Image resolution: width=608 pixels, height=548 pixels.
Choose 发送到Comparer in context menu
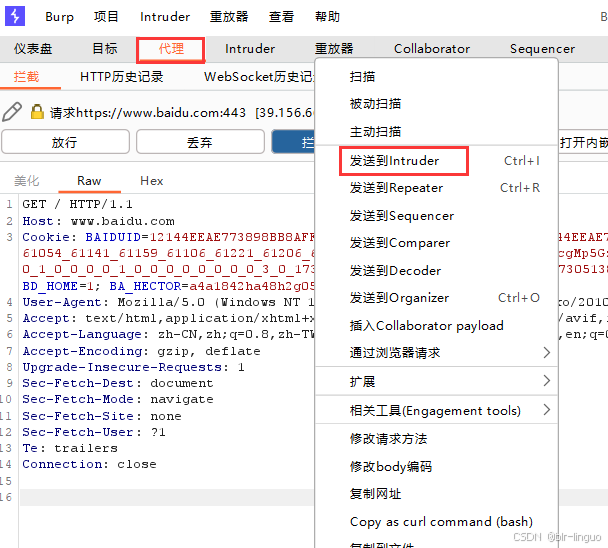436,243
